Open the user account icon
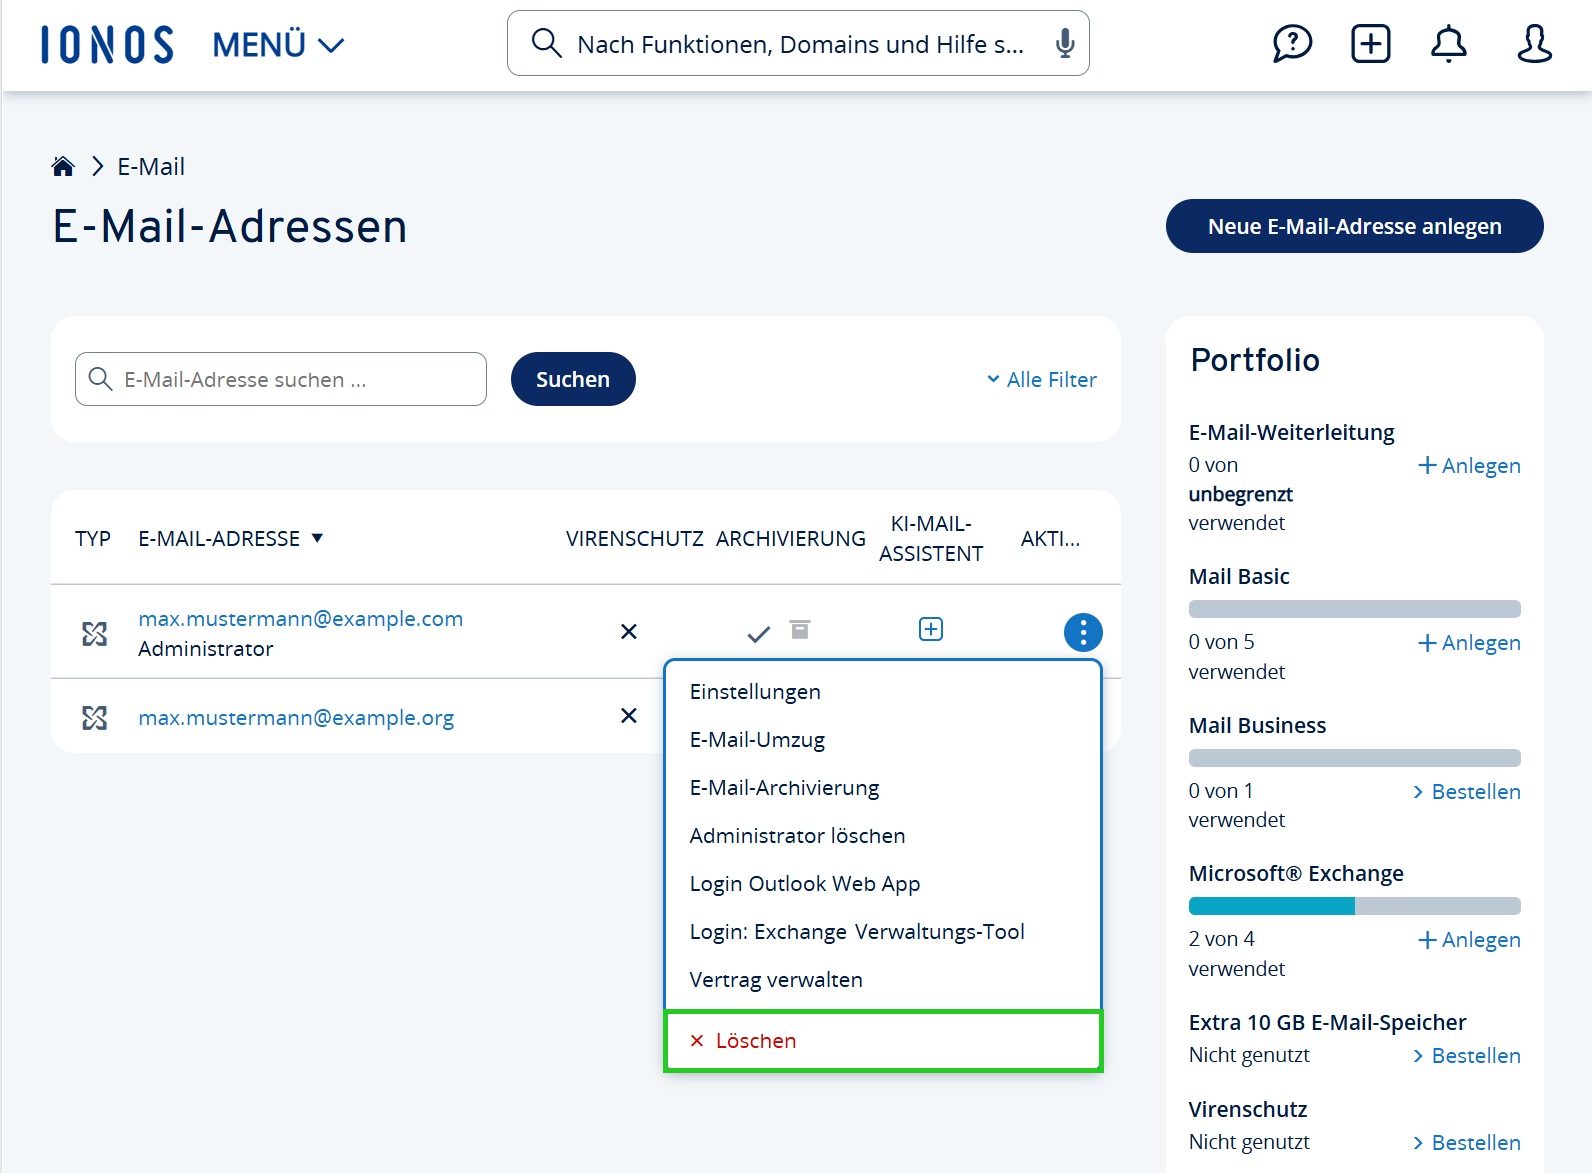1592x1173 pixels. click(1534, 44)
